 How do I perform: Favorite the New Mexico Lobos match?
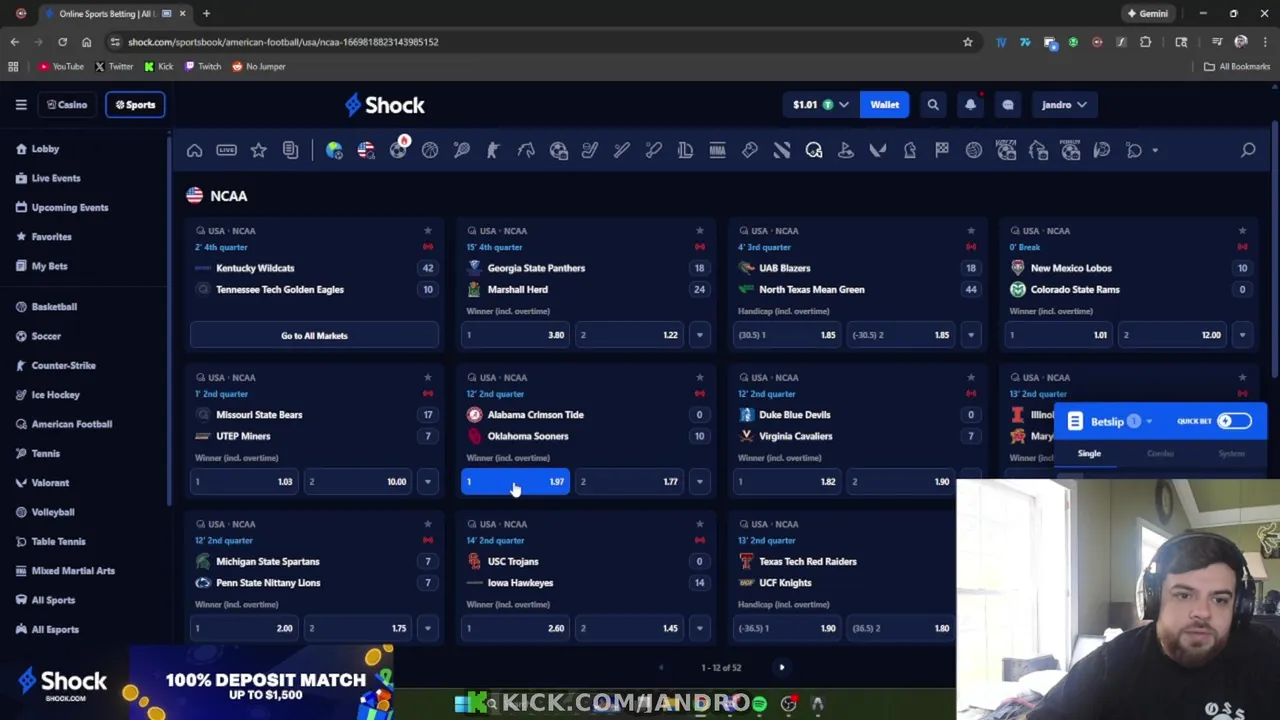point(1242,231)
